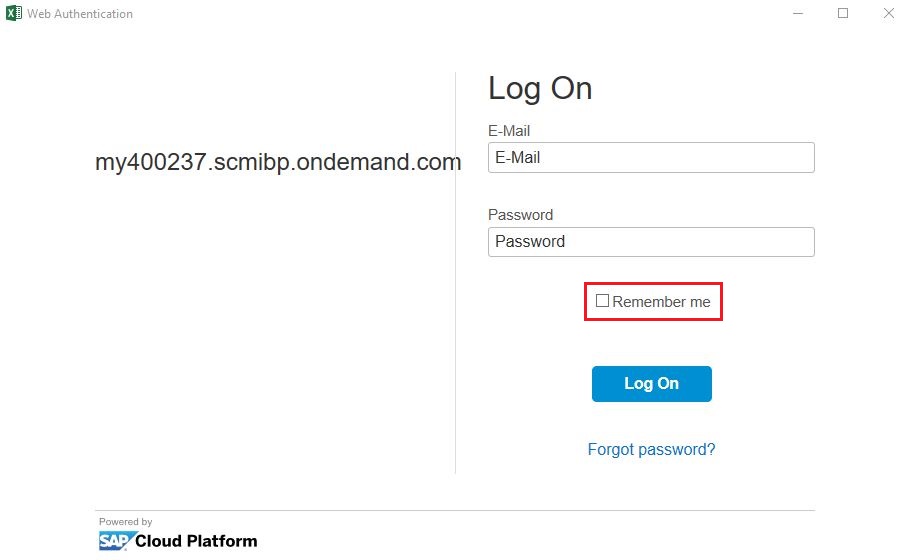Screen dimensions: 899x560
Task: Click the Web Authentication window title
Action: click(80, 14)
